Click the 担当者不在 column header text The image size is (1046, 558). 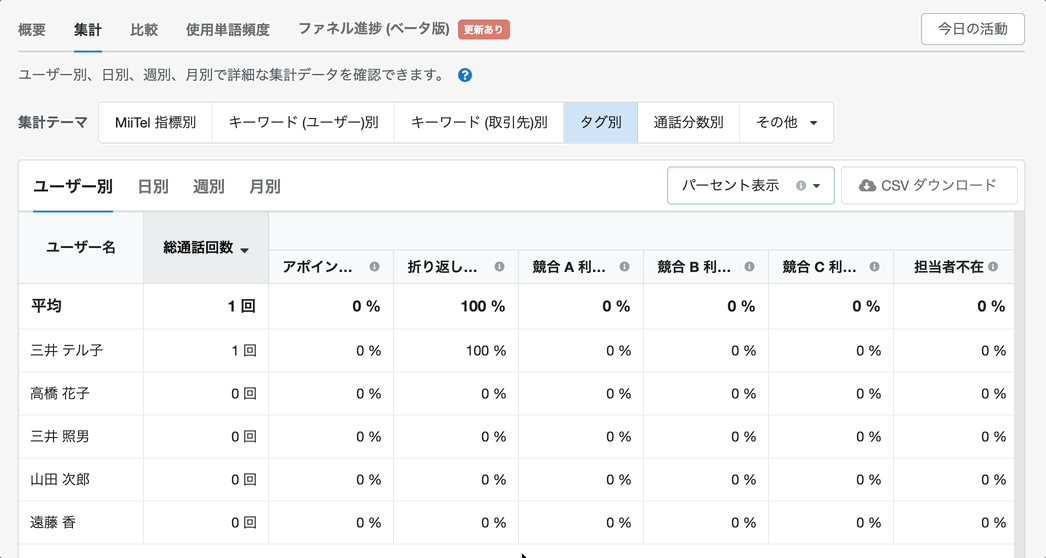click(x=949, y=267)
